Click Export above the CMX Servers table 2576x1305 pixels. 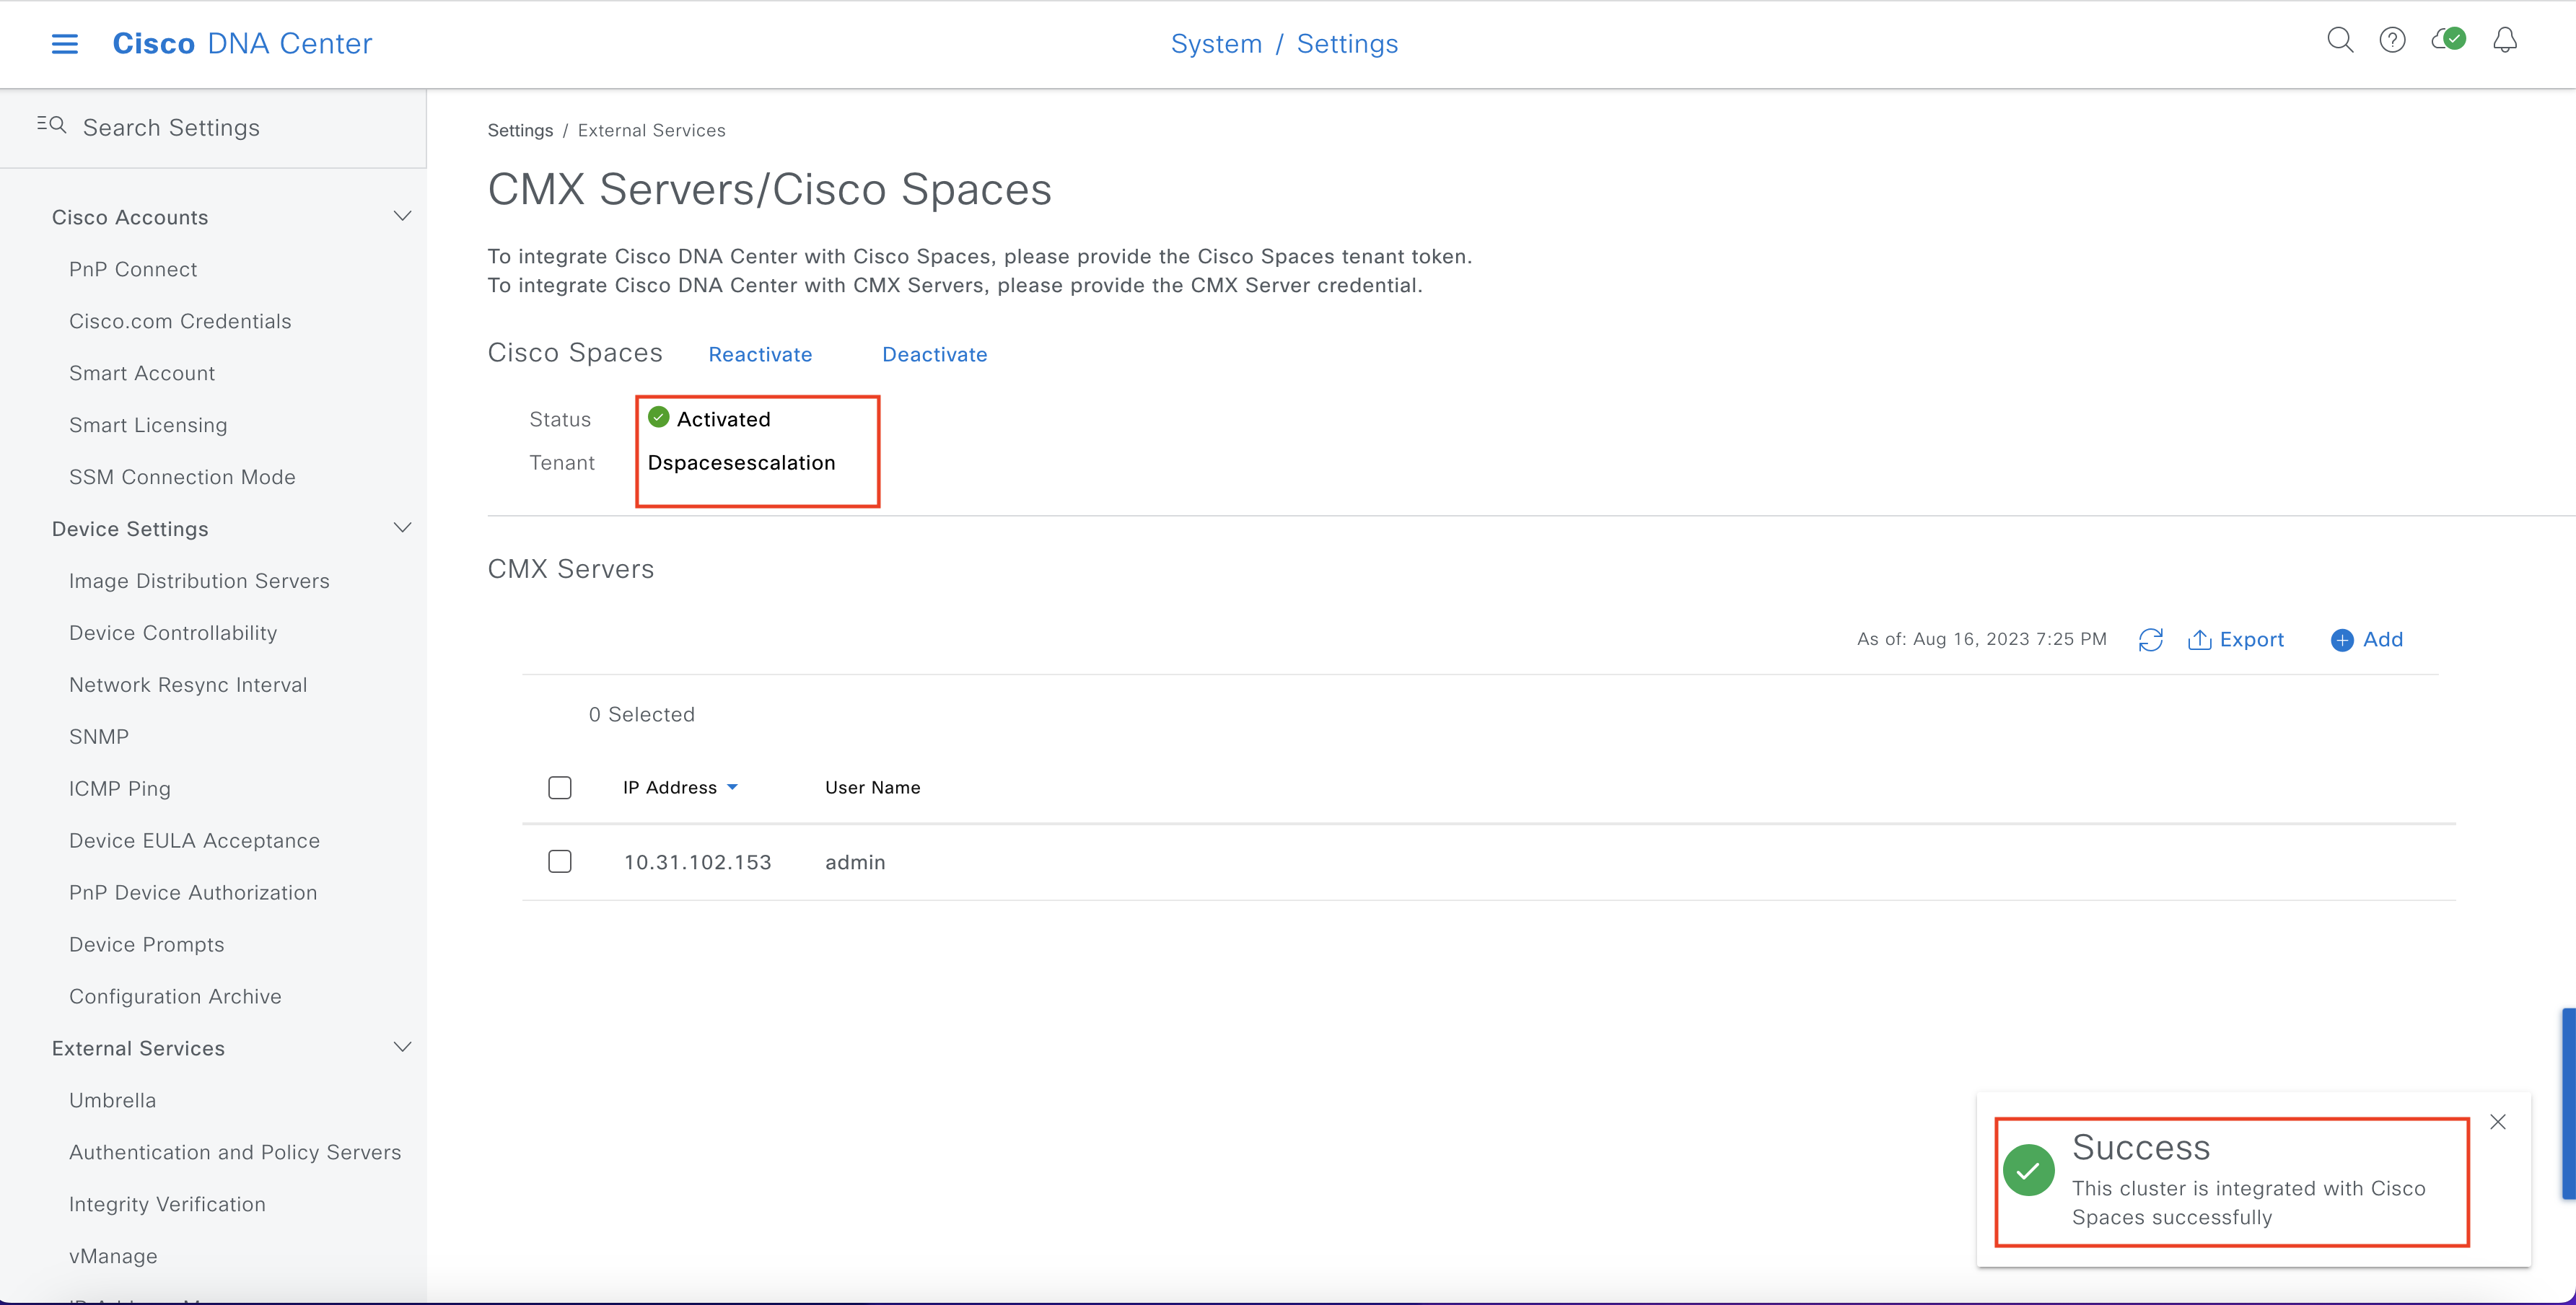pos(2236,640)
